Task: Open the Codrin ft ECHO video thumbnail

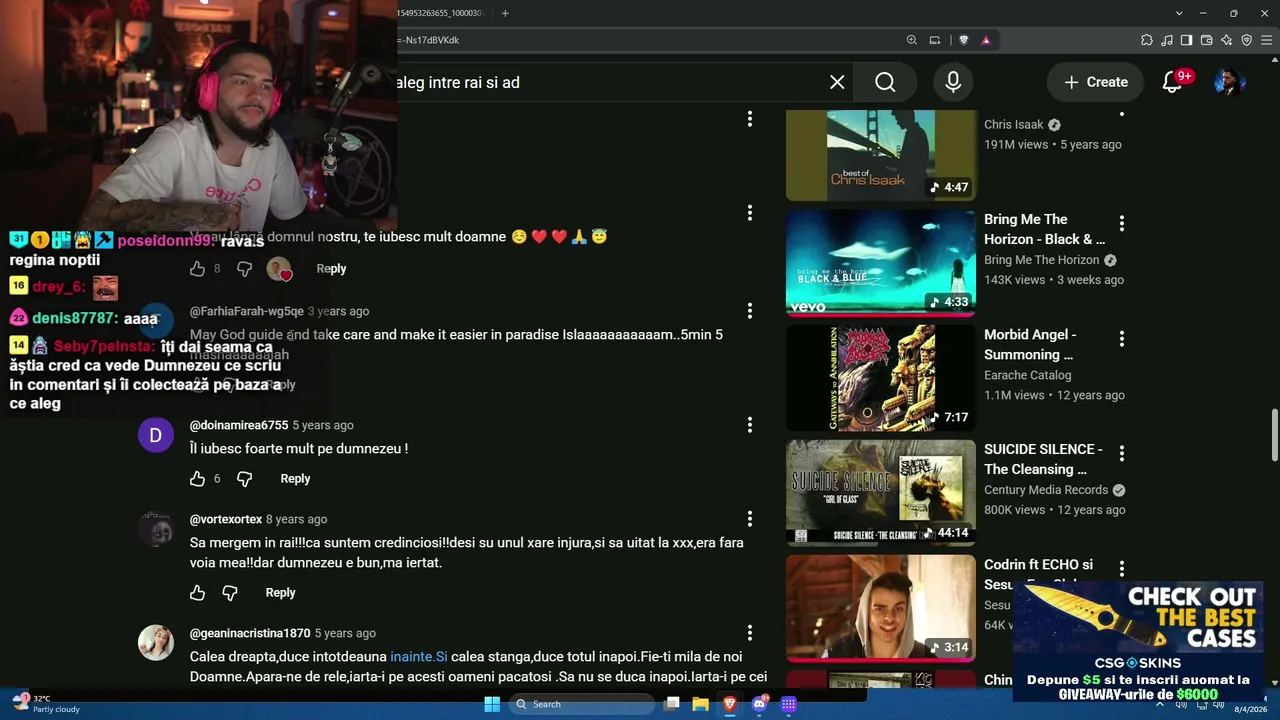Action: click(x=880, y=607)
